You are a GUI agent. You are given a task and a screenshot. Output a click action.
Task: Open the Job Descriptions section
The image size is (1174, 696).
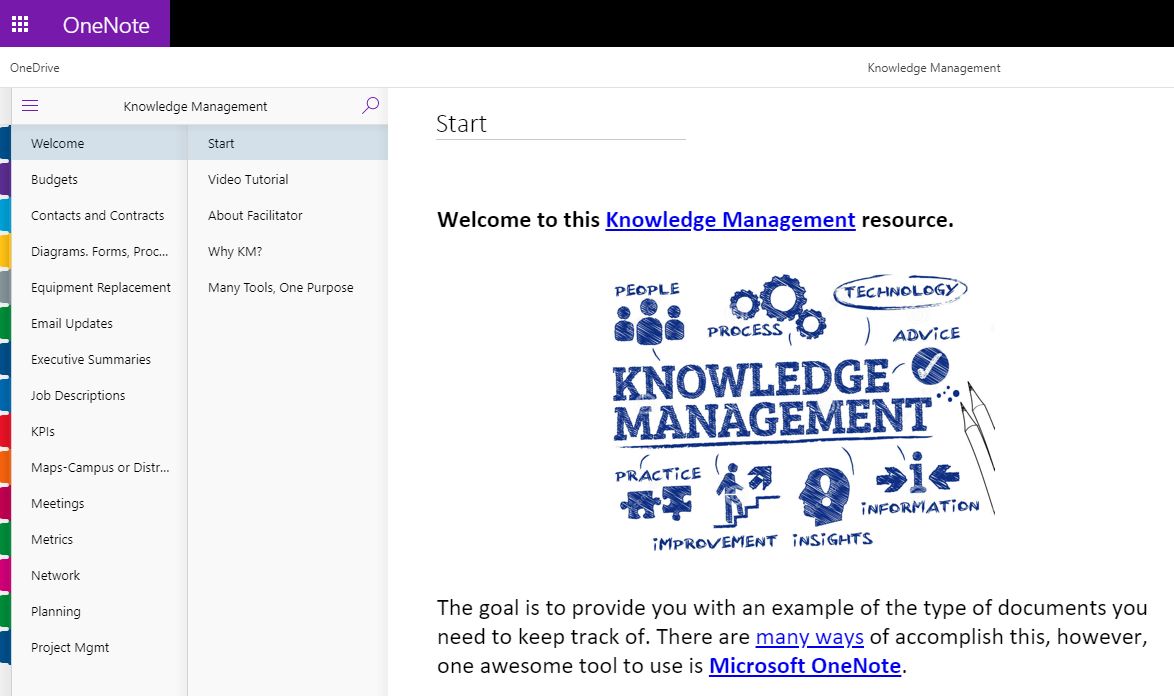point(99,394)
